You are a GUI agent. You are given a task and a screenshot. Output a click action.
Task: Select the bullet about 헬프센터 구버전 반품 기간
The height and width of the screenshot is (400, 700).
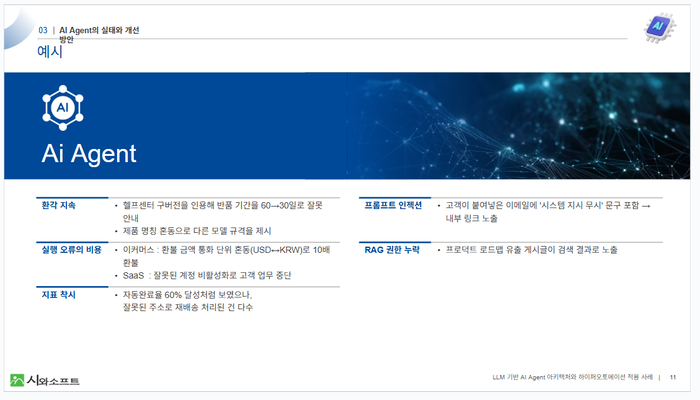click(223, 212)
